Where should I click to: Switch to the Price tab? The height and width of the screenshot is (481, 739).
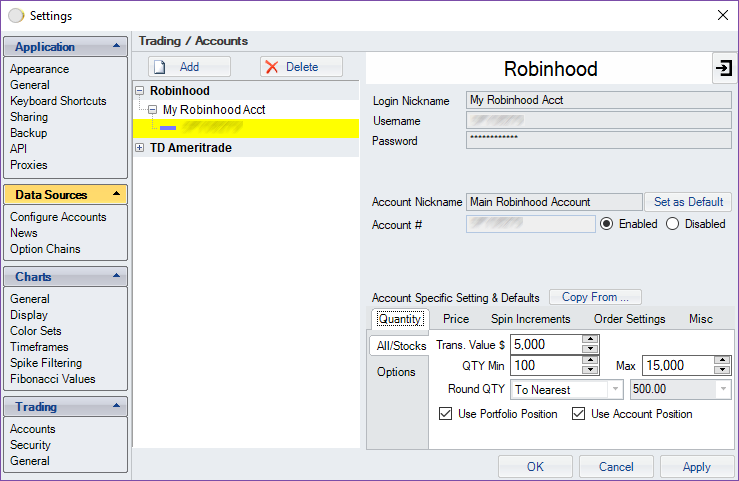[456, 319]
